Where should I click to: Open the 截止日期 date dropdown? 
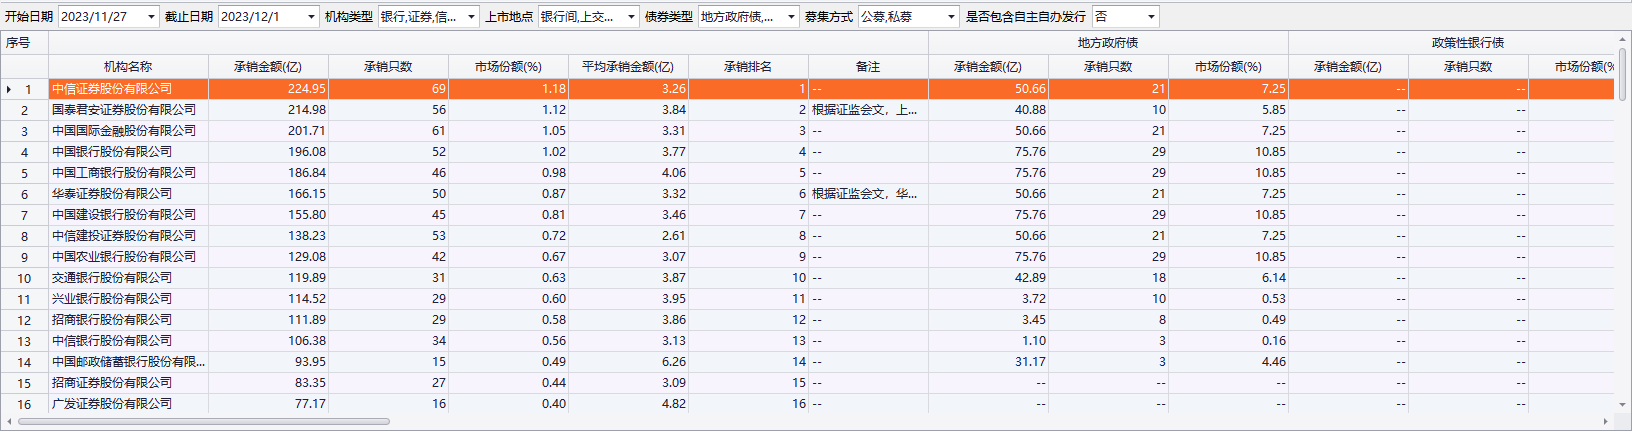pyautogui.click(x=311, y=17)
